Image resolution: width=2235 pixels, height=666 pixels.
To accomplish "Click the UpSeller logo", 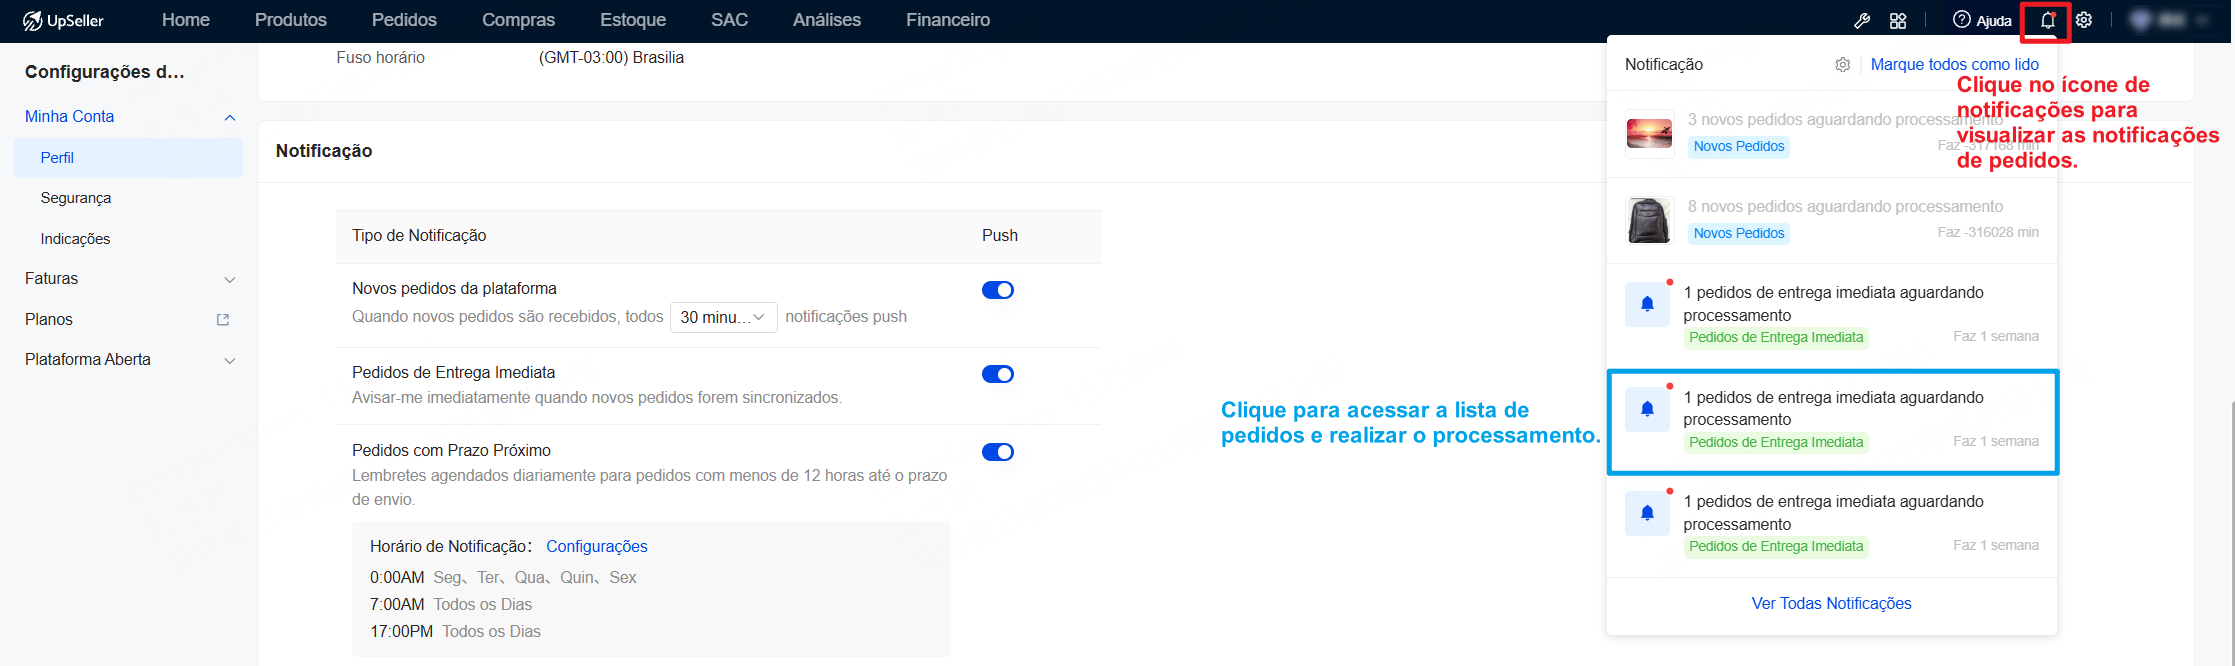I will (63, 20).
